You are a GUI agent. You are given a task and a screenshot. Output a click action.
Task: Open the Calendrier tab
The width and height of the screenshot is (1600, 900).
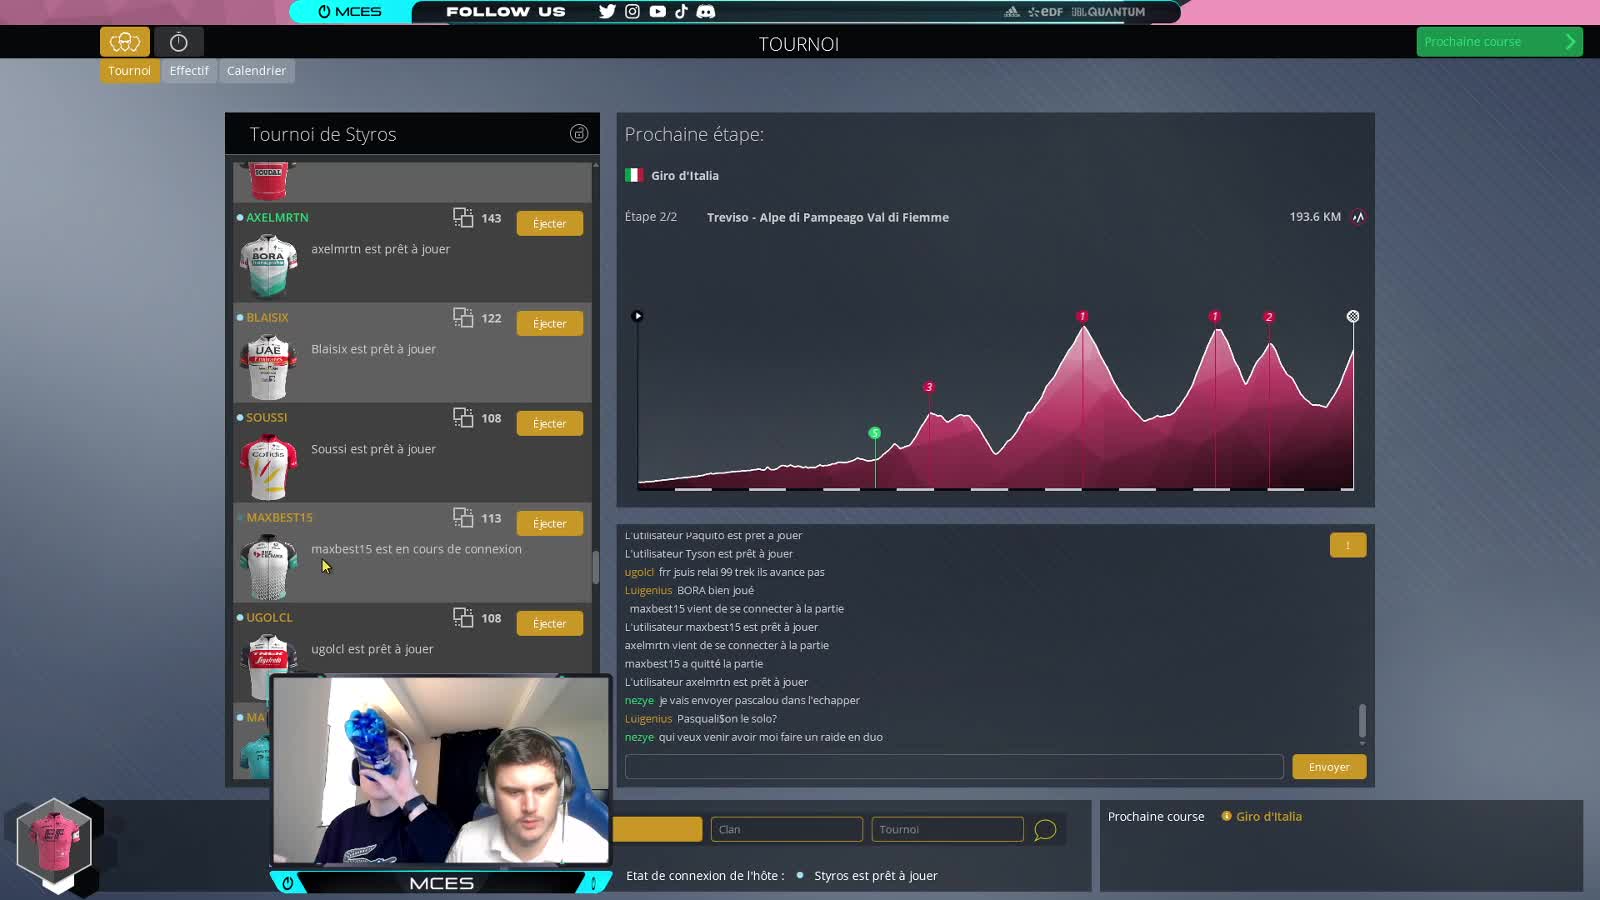[256, 71]
